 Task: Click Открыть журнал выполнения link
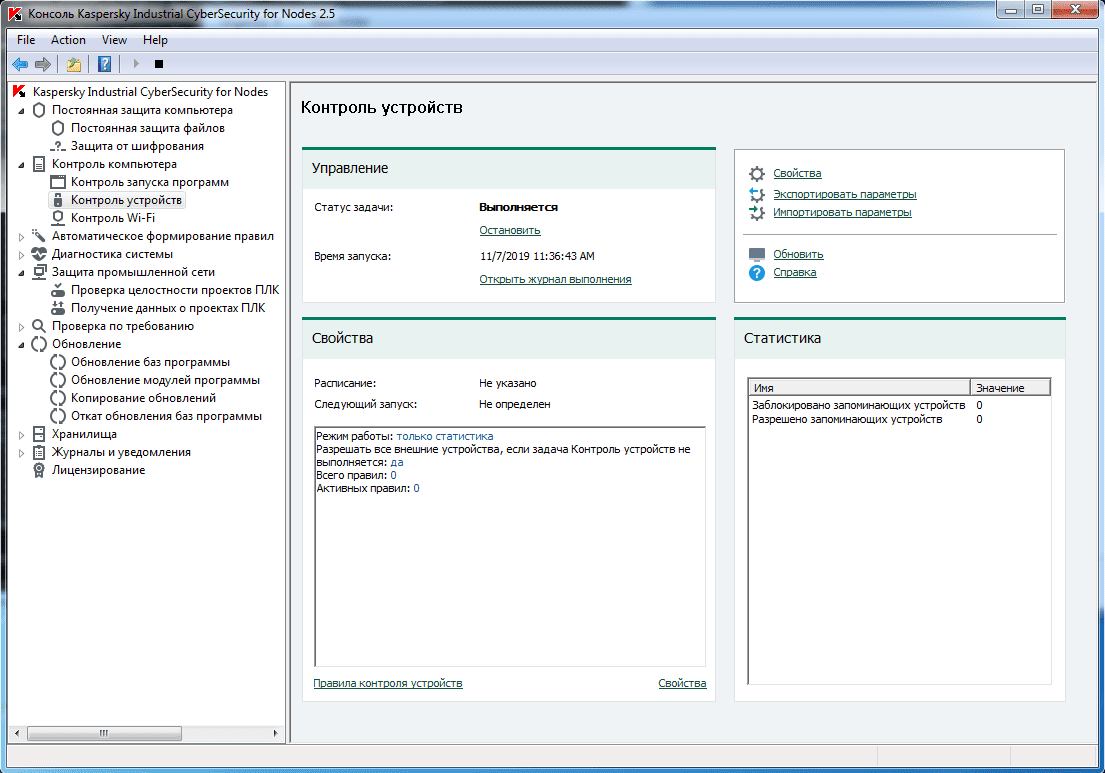(555, 279)
